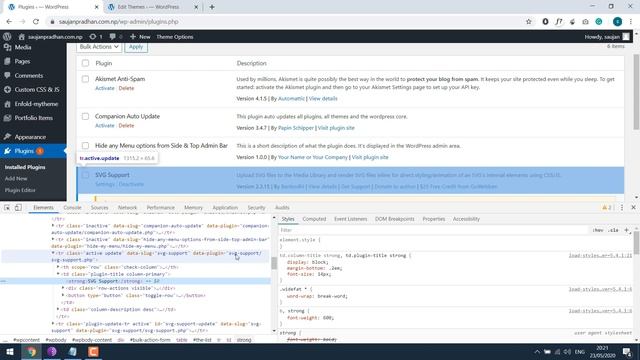This screenshot has height=360, width=640.
Task: Open the site home icon in admin bar
Action: click(x=21, y=37)
